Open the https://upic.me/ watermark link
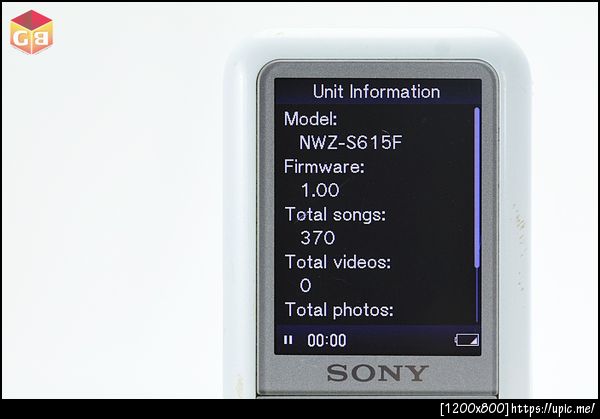 coord(553,409)
